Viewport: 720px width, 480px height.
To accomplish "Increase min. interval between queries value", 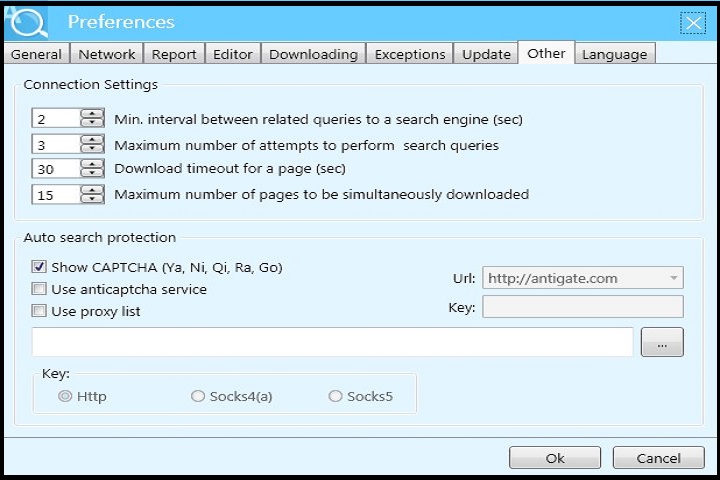I will (93, 114).
